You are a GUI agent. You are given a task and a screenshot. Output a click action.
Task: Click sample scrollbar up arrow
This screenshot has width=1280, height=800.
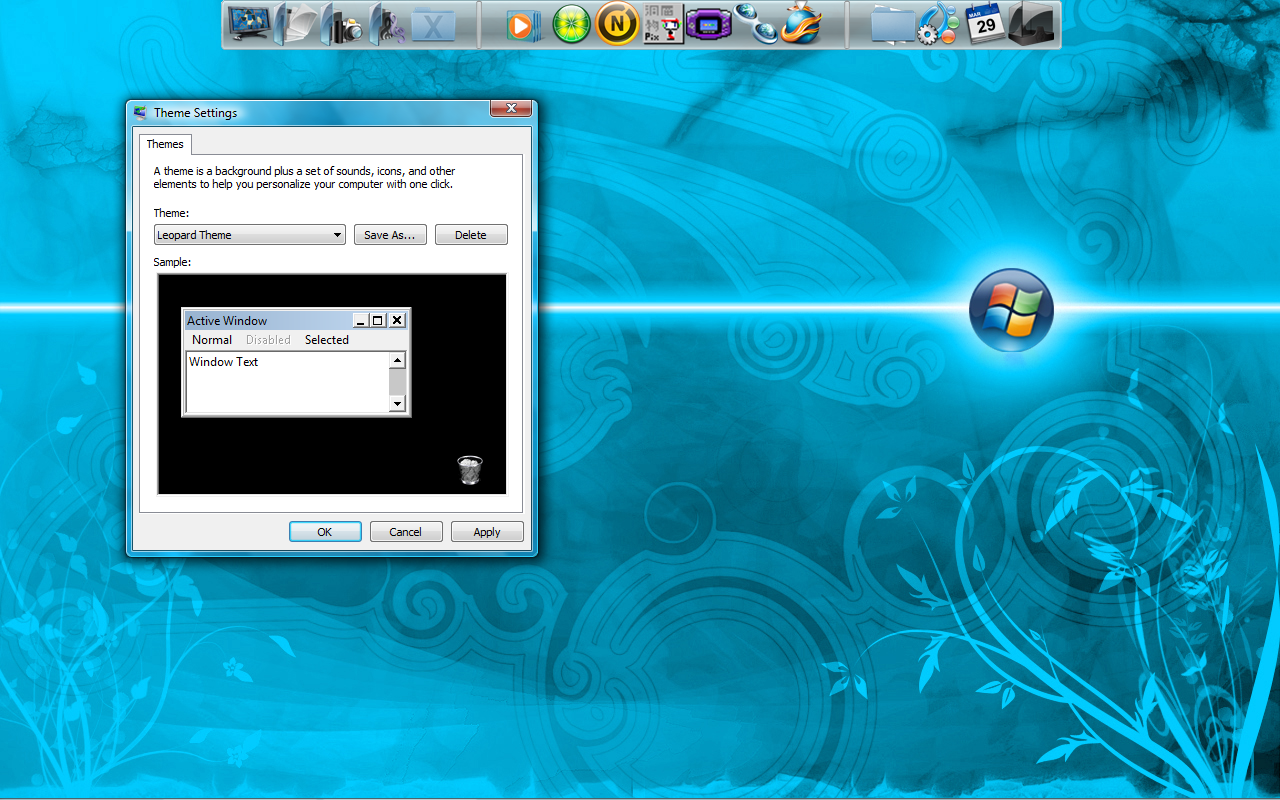point(397,360)
